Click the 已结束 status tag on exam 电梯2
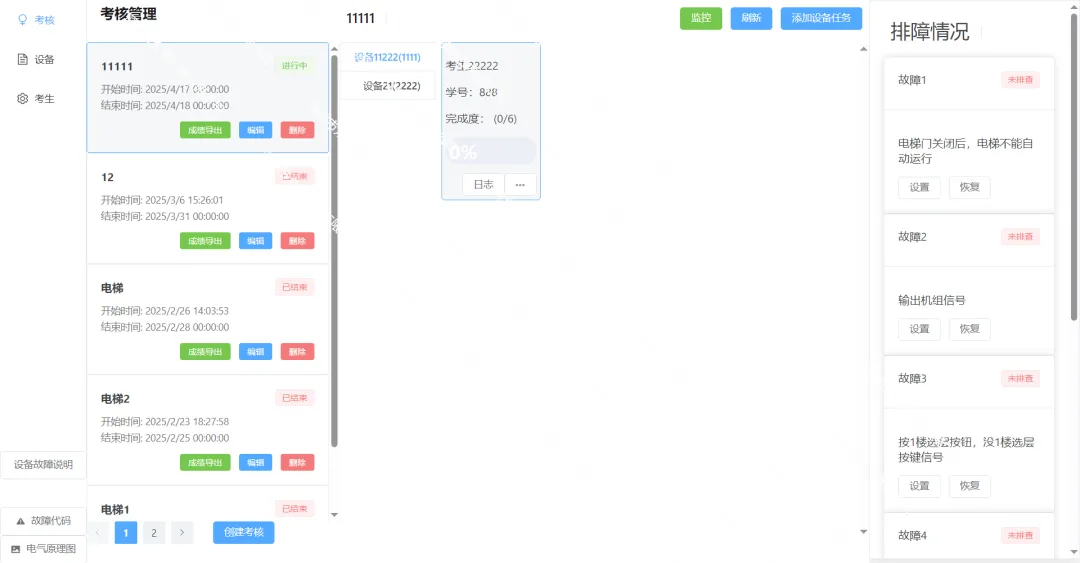The image size is (1080, 563). tap(294, 398)
